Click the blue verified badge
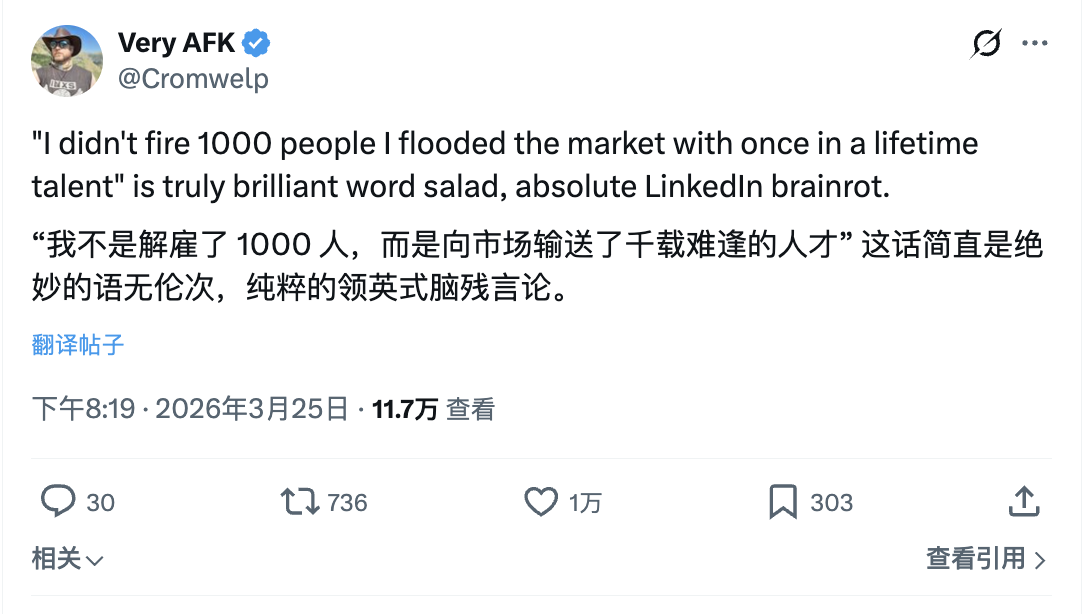 pos(257,44)
